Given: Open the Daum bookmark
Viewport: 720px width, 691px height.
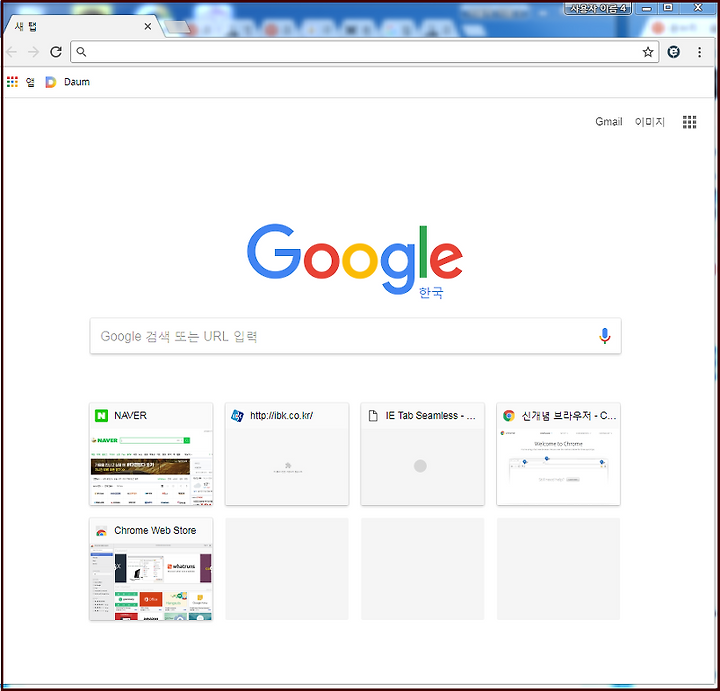Looking at the screenshot, I should [x=68, y=82].
